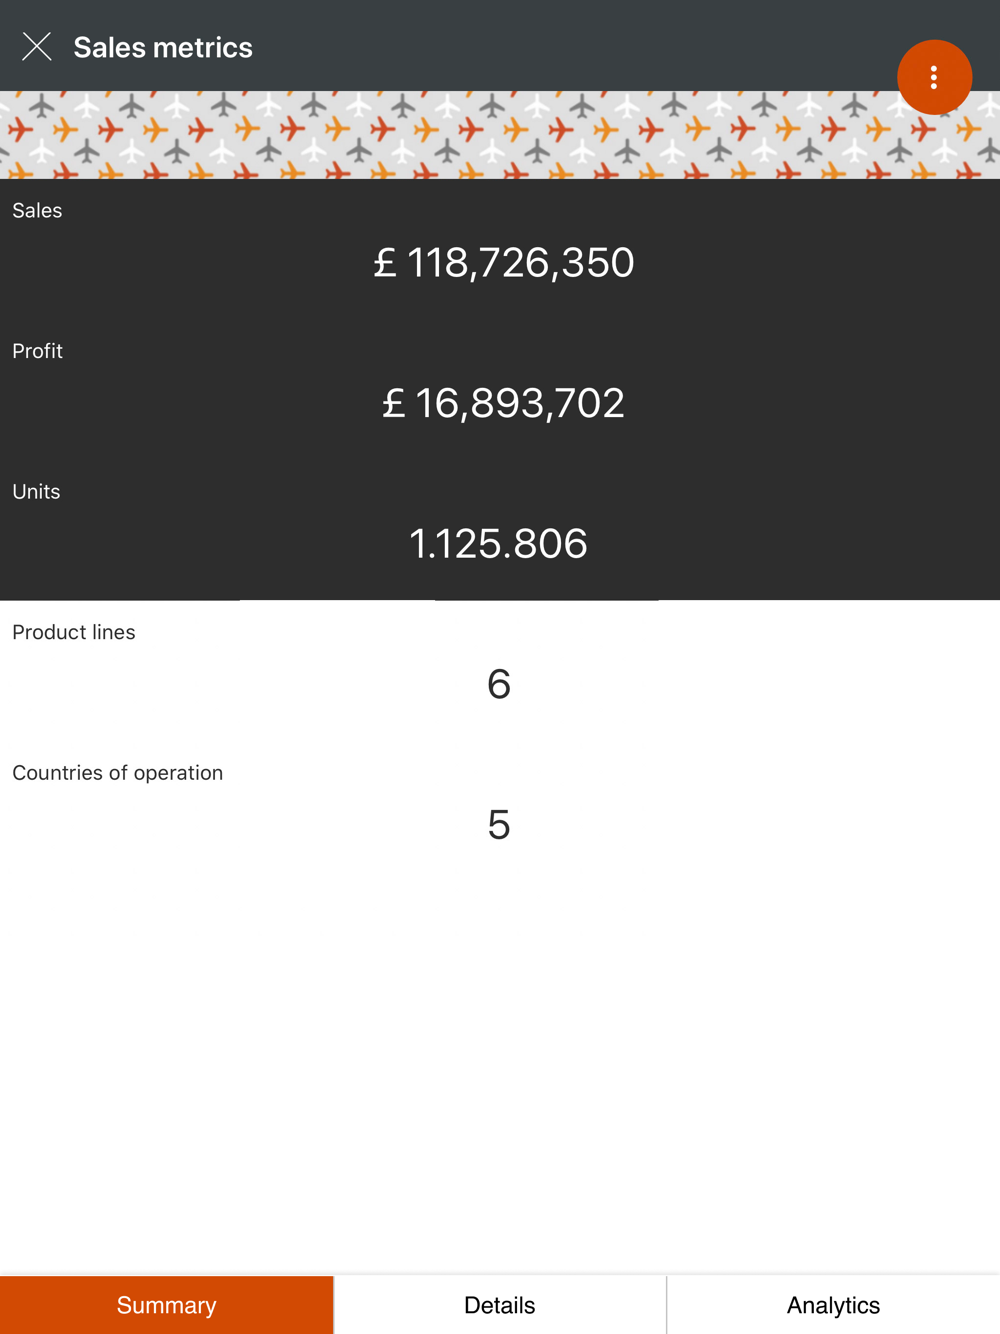Click the Sales metrics title text

pyautogui.click(x=163, y=47)
